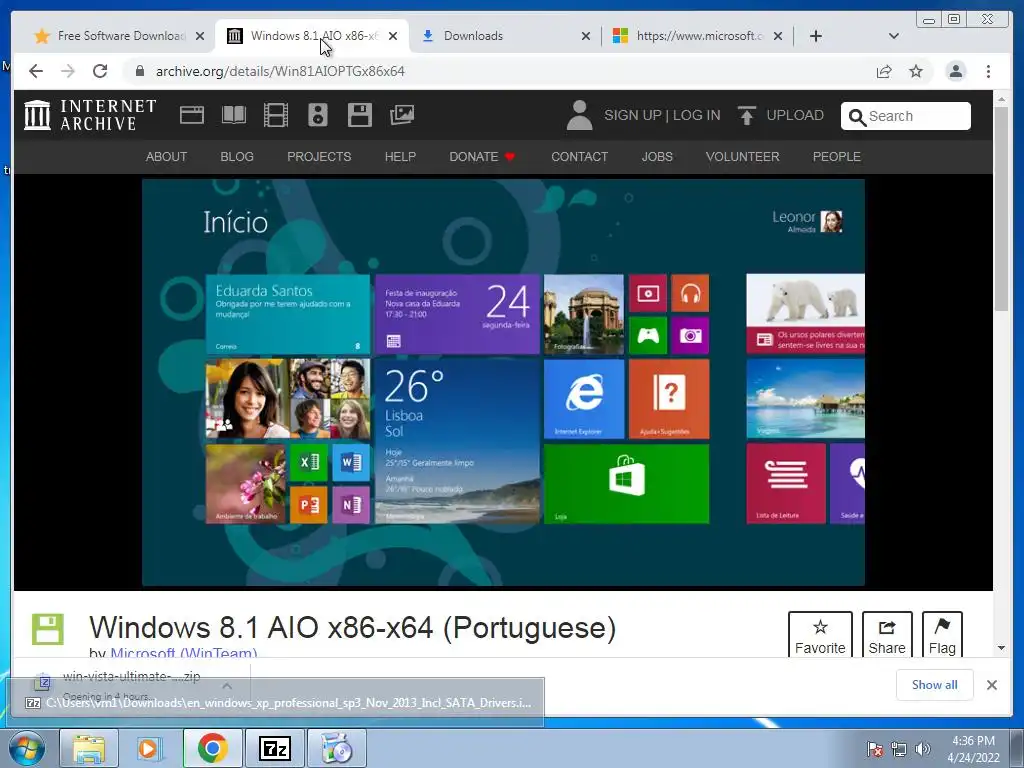The height and width of the screenshot is (768, 1024).
Task: Open the Video film strip icon
Action: (x=276, y=115)
